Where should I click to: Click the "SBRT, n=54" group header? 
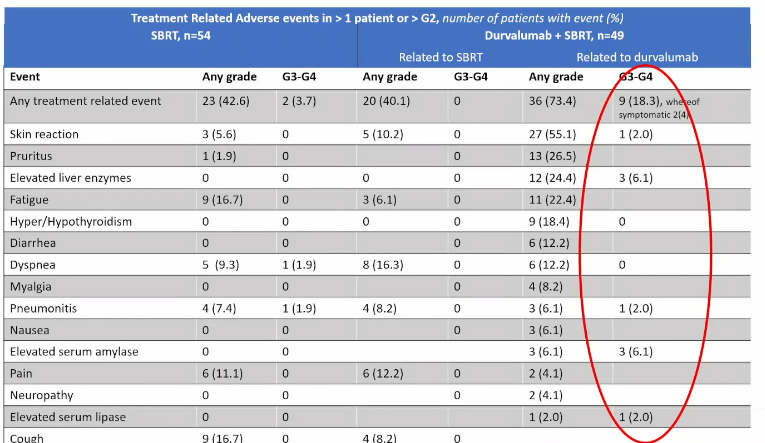174,36
